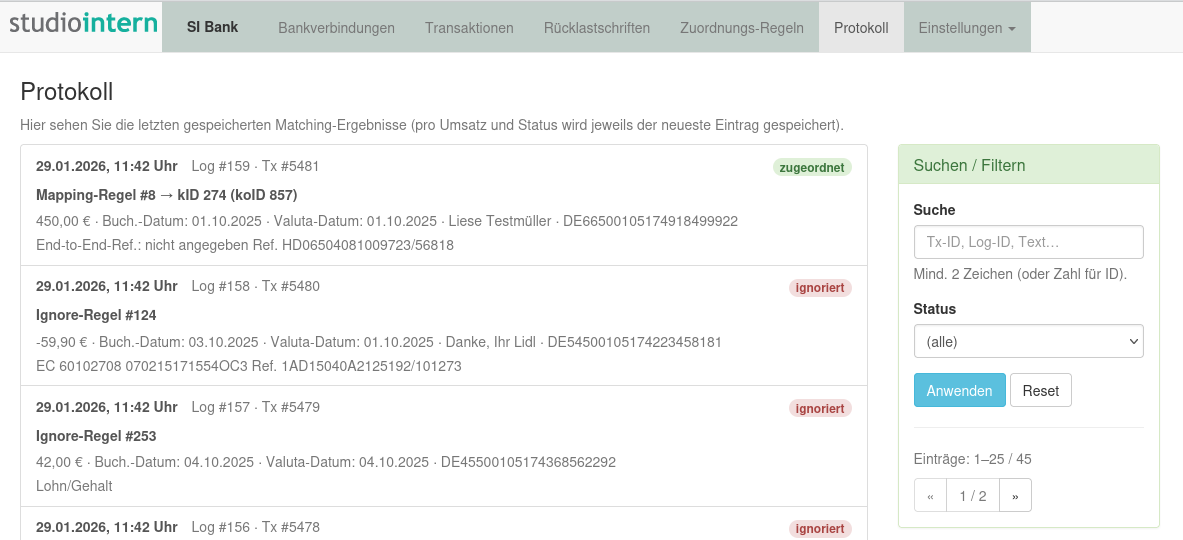Go to previous page with « arrow
This screenshot has width=1183, height=540.
pyautogui.click(x=931, y=496)
